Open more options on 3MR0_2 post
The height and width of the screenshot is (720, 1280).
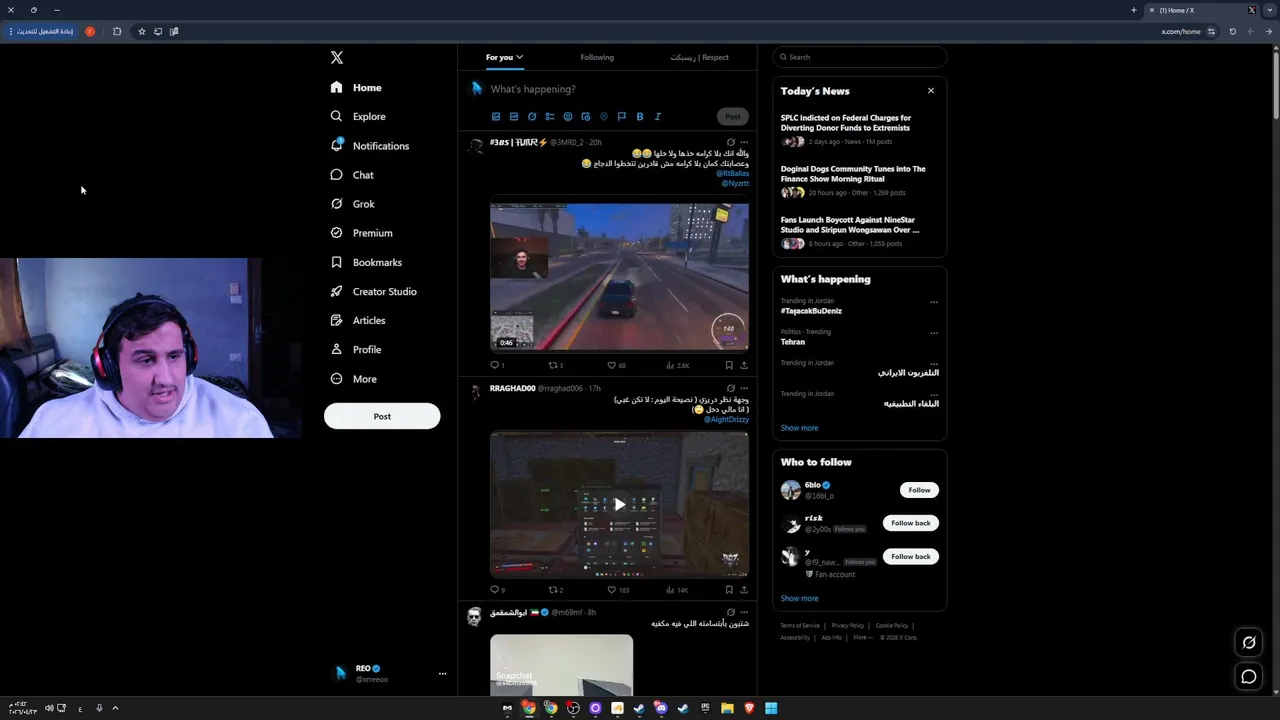click(744, 142)
